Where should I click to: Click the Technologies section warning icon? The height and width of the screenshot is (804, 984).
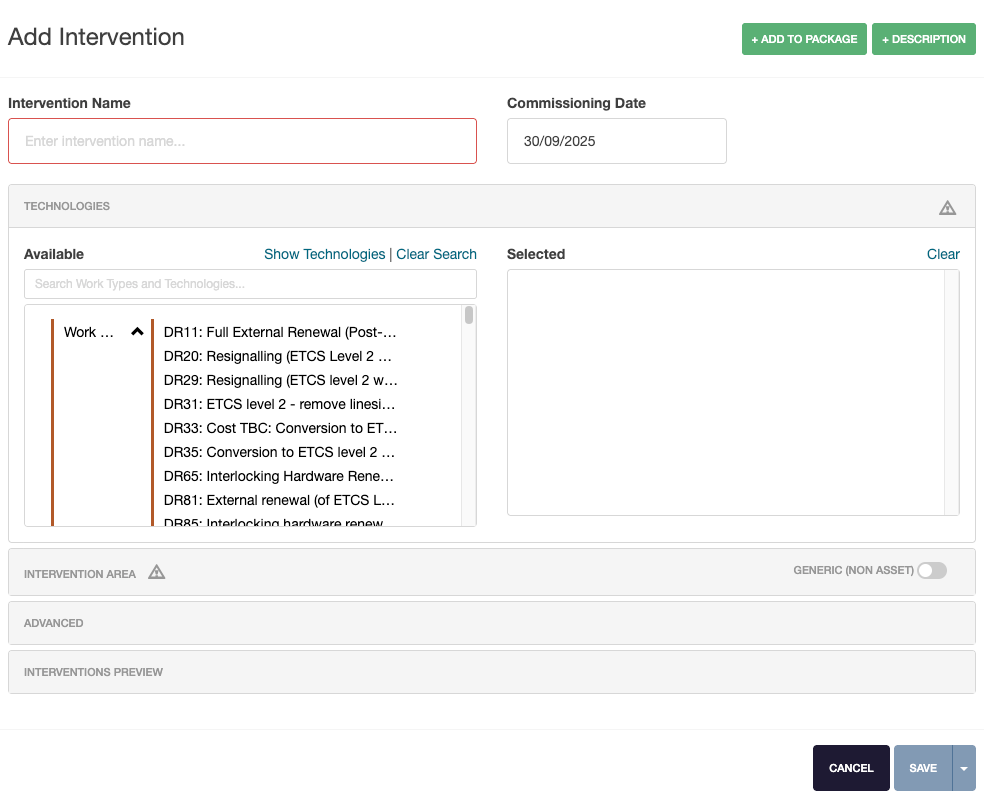tap(947, 207)
